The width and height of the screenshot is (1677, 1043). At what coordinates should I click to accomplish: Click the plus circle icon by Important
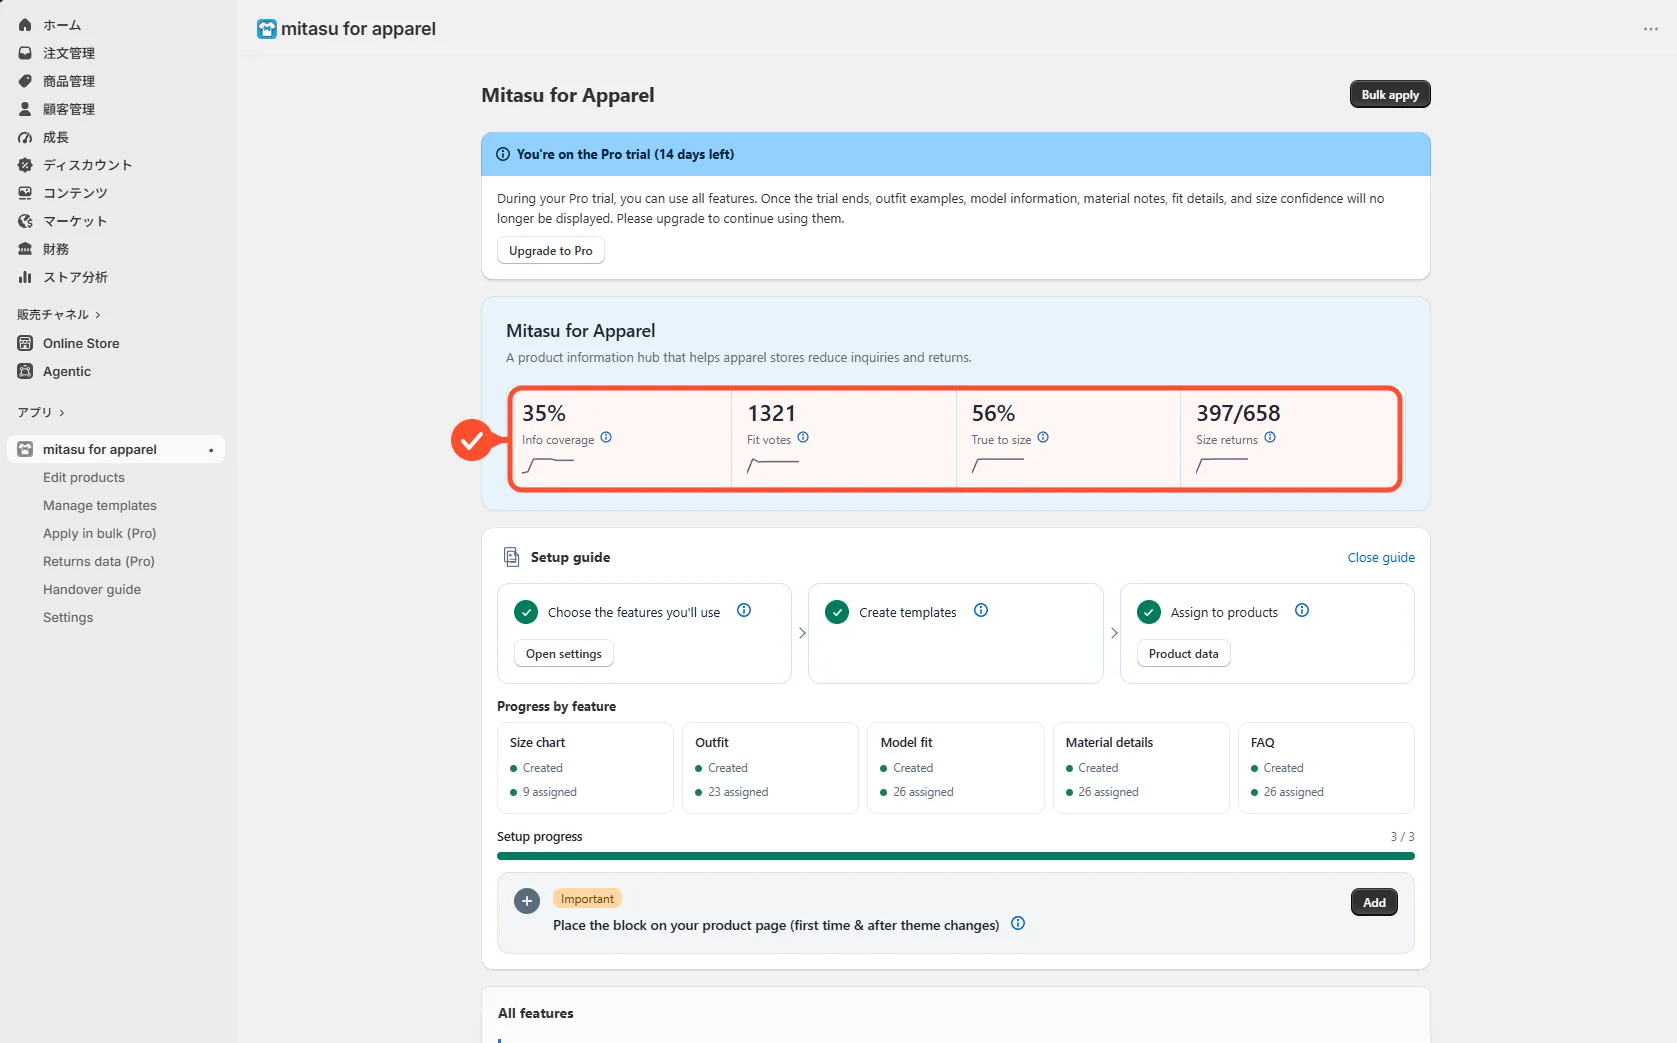pyautogui.click(x=527, y=901)
